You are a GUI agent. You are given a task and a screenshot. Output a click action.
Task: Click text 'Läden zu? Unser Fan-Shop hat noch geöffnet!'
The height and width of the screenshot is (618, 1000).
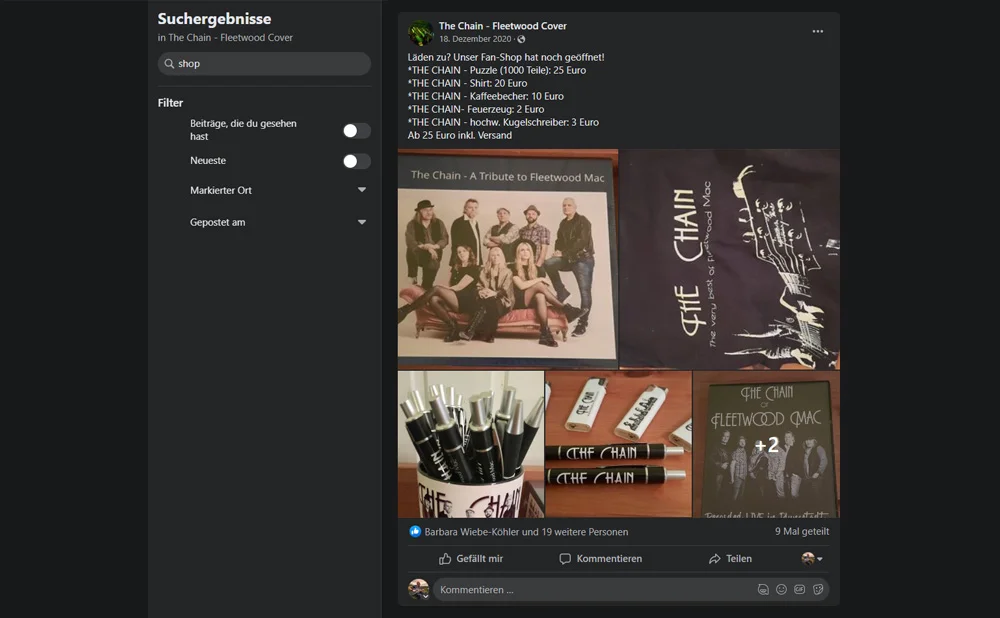pos(506,57)
